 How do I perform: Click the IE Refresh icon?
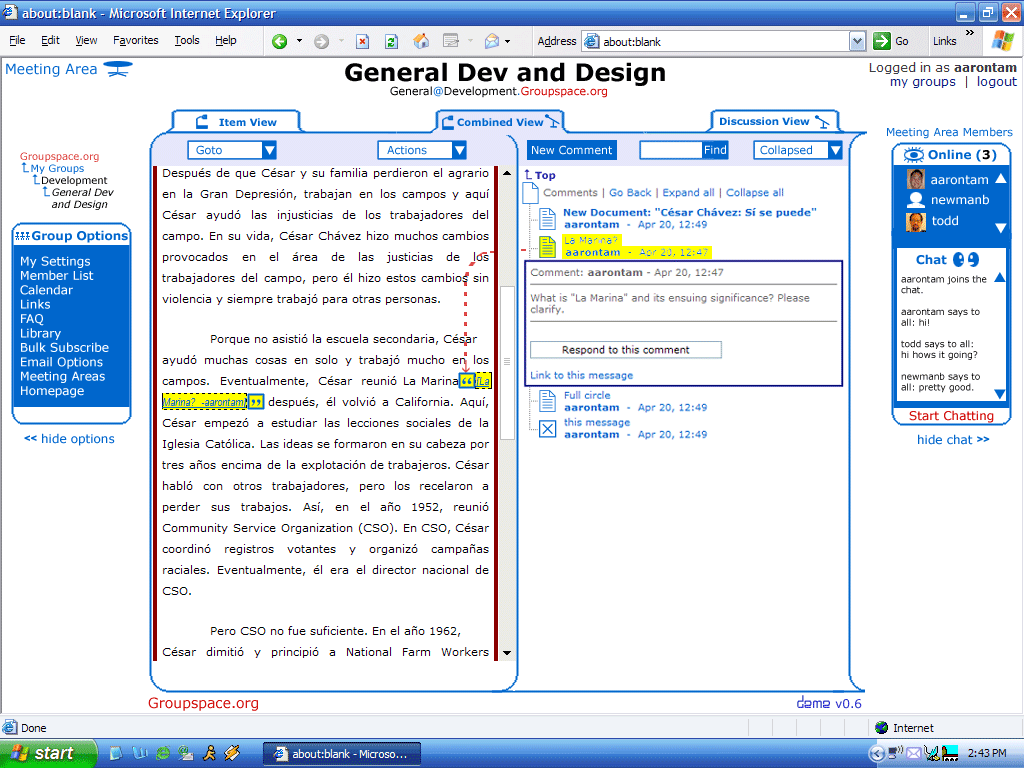click(x=391, y=41)
